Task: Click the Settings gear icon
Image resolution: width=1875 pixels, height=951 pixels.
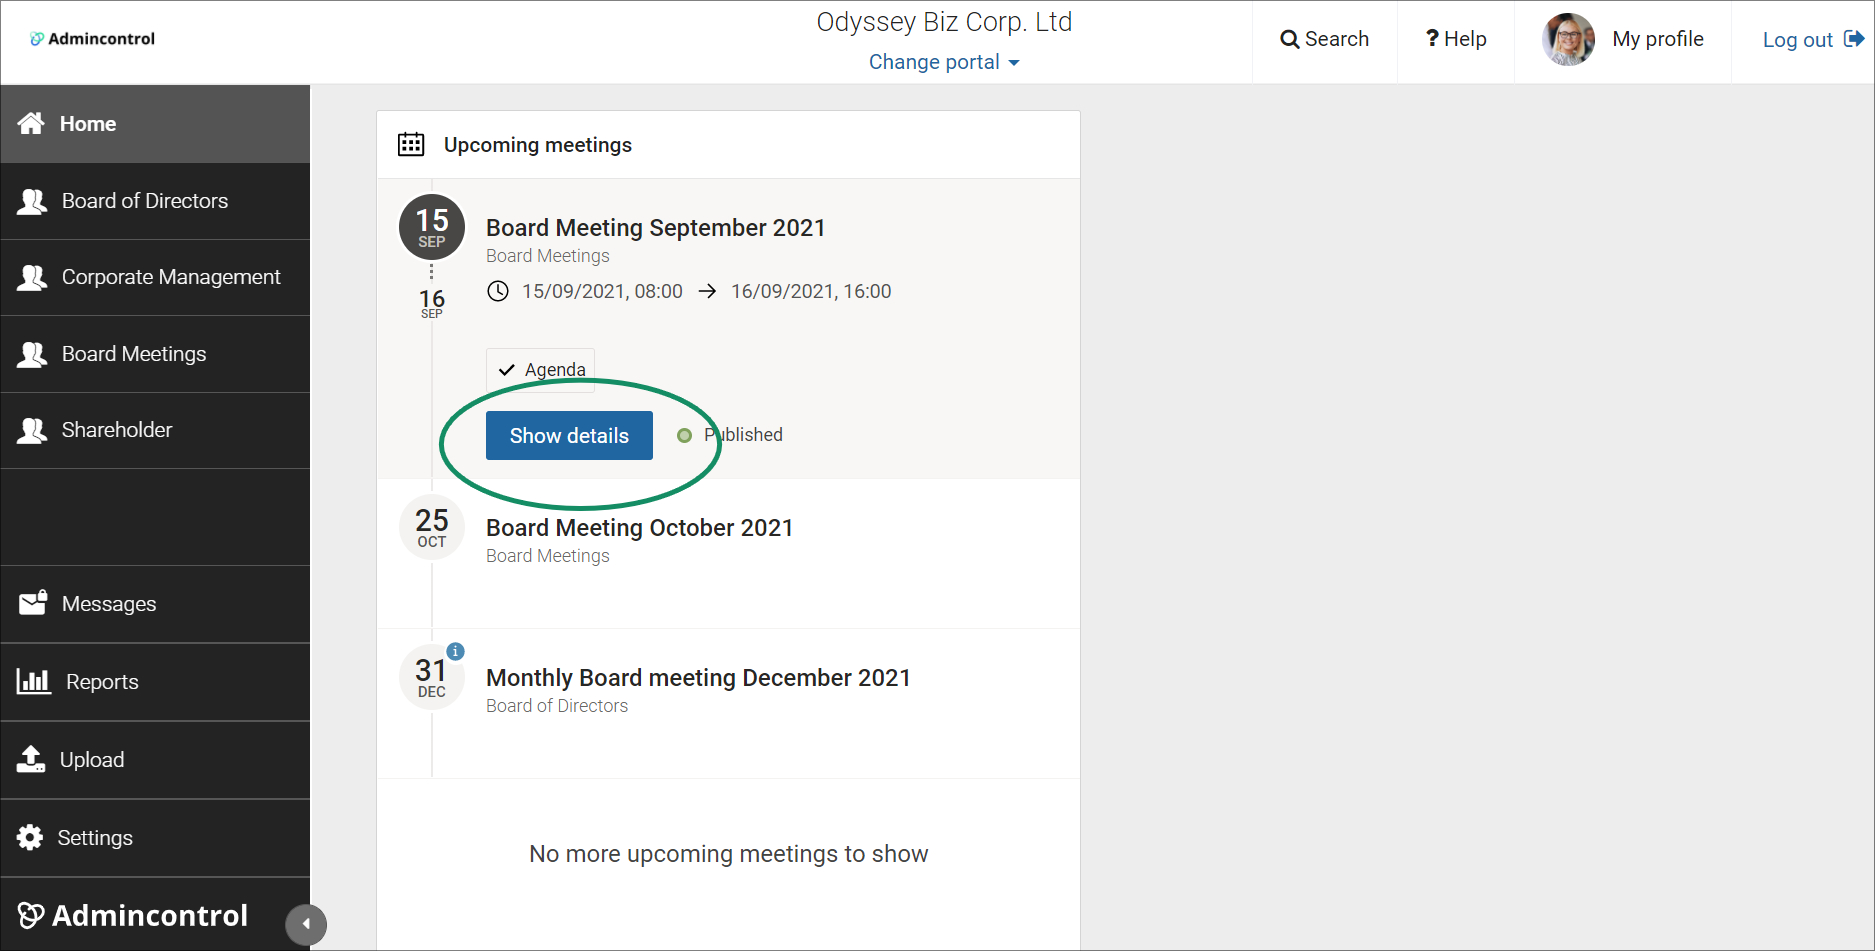Action: [31, 837]
